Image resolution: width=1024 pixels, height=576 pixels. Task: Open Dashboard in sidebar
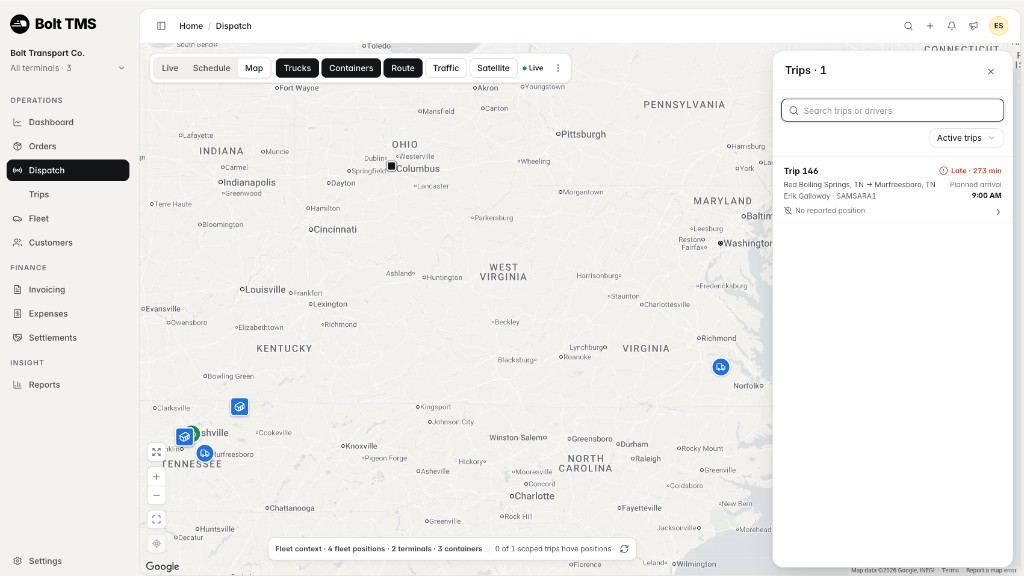[x=68, y=122]
